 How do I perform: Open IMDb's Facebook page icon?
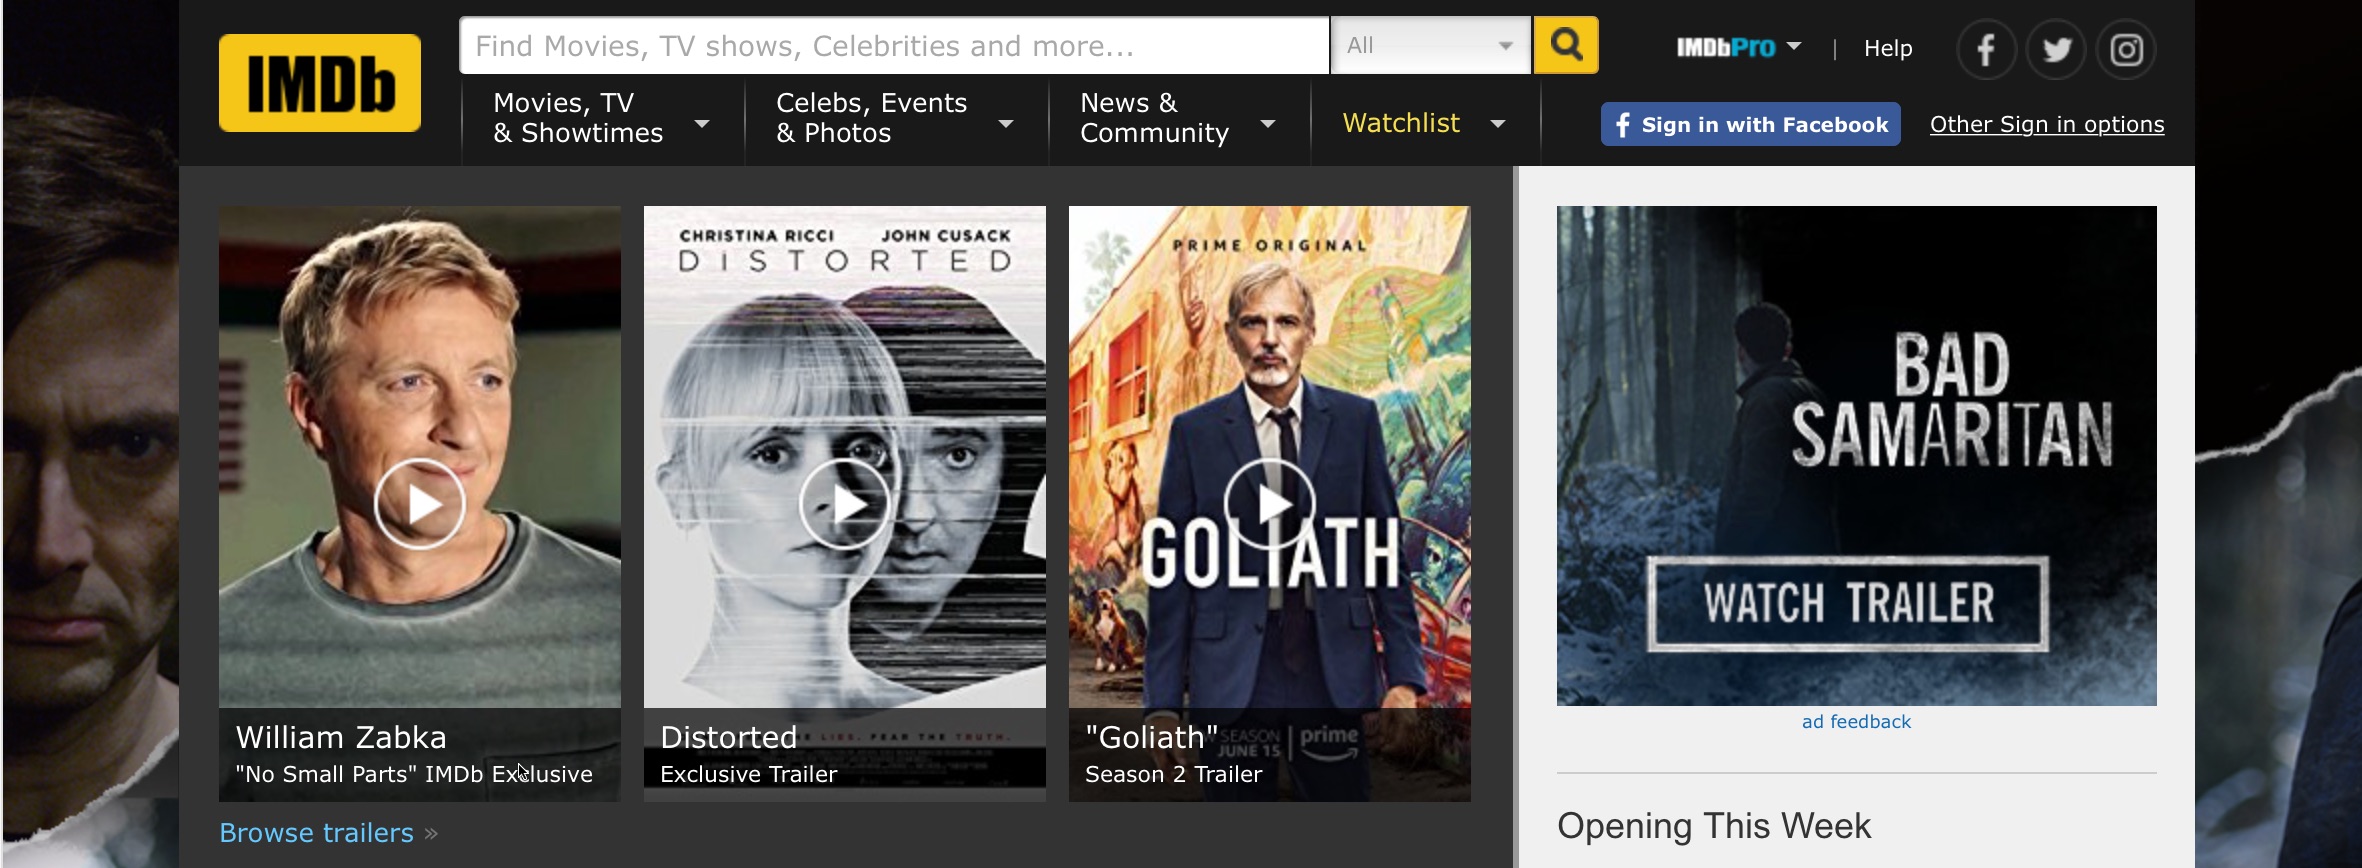(1985, 49)
